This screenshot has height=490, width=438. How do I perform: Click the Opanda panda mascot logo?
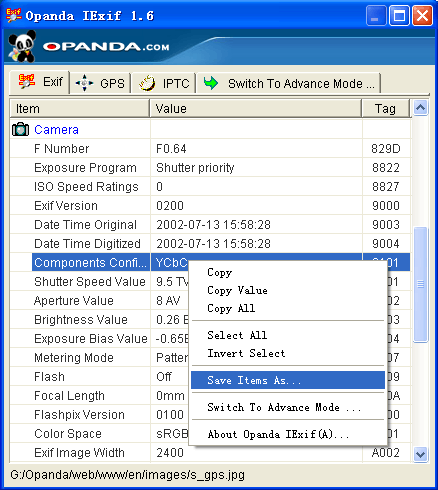coord(22,47)
